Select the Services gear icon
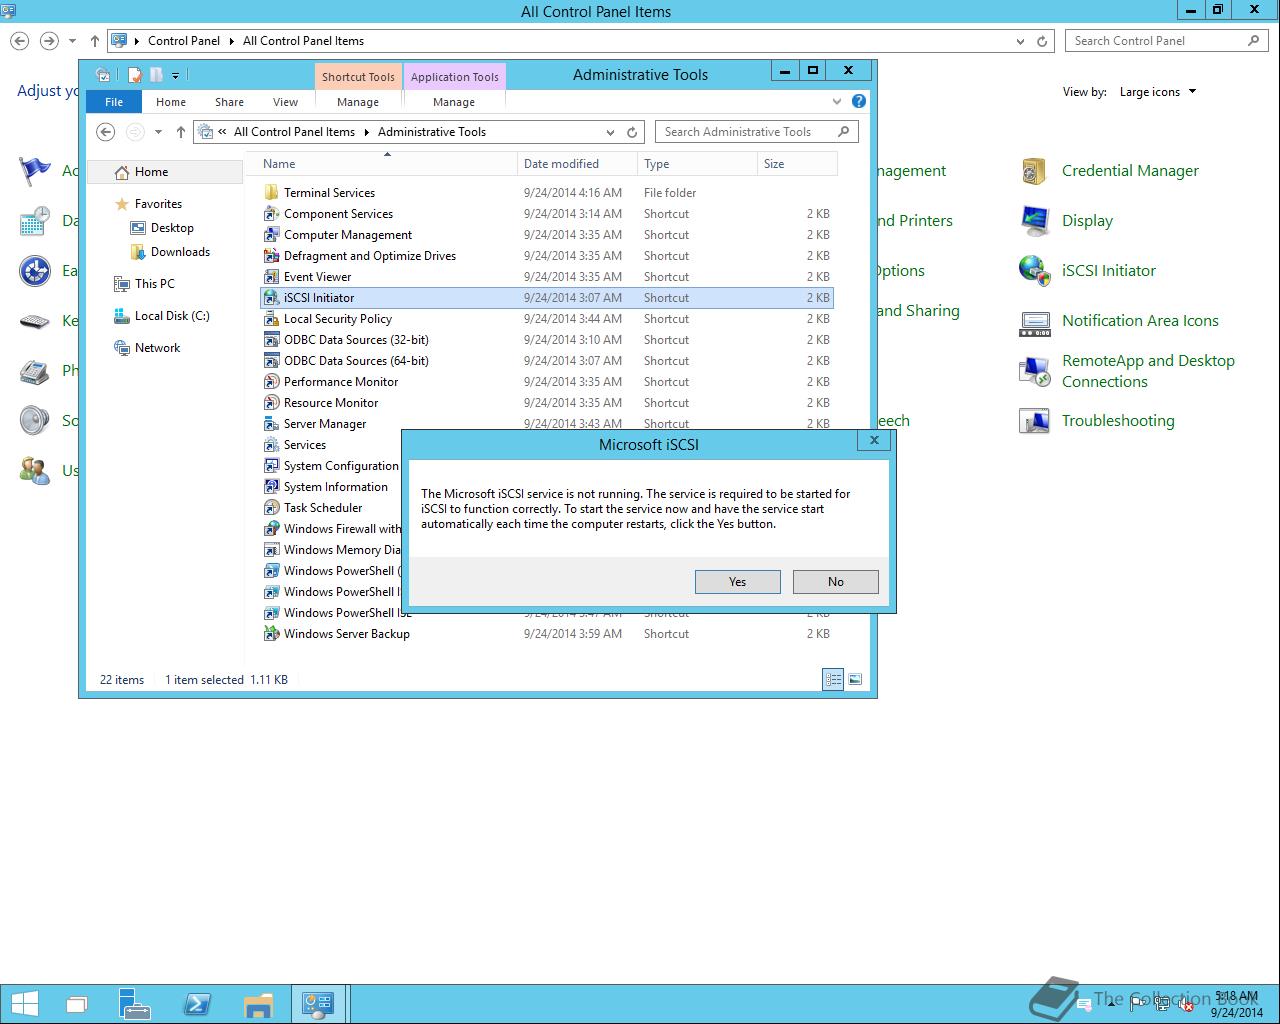Screen dimensions: 1280x1024 271,445
